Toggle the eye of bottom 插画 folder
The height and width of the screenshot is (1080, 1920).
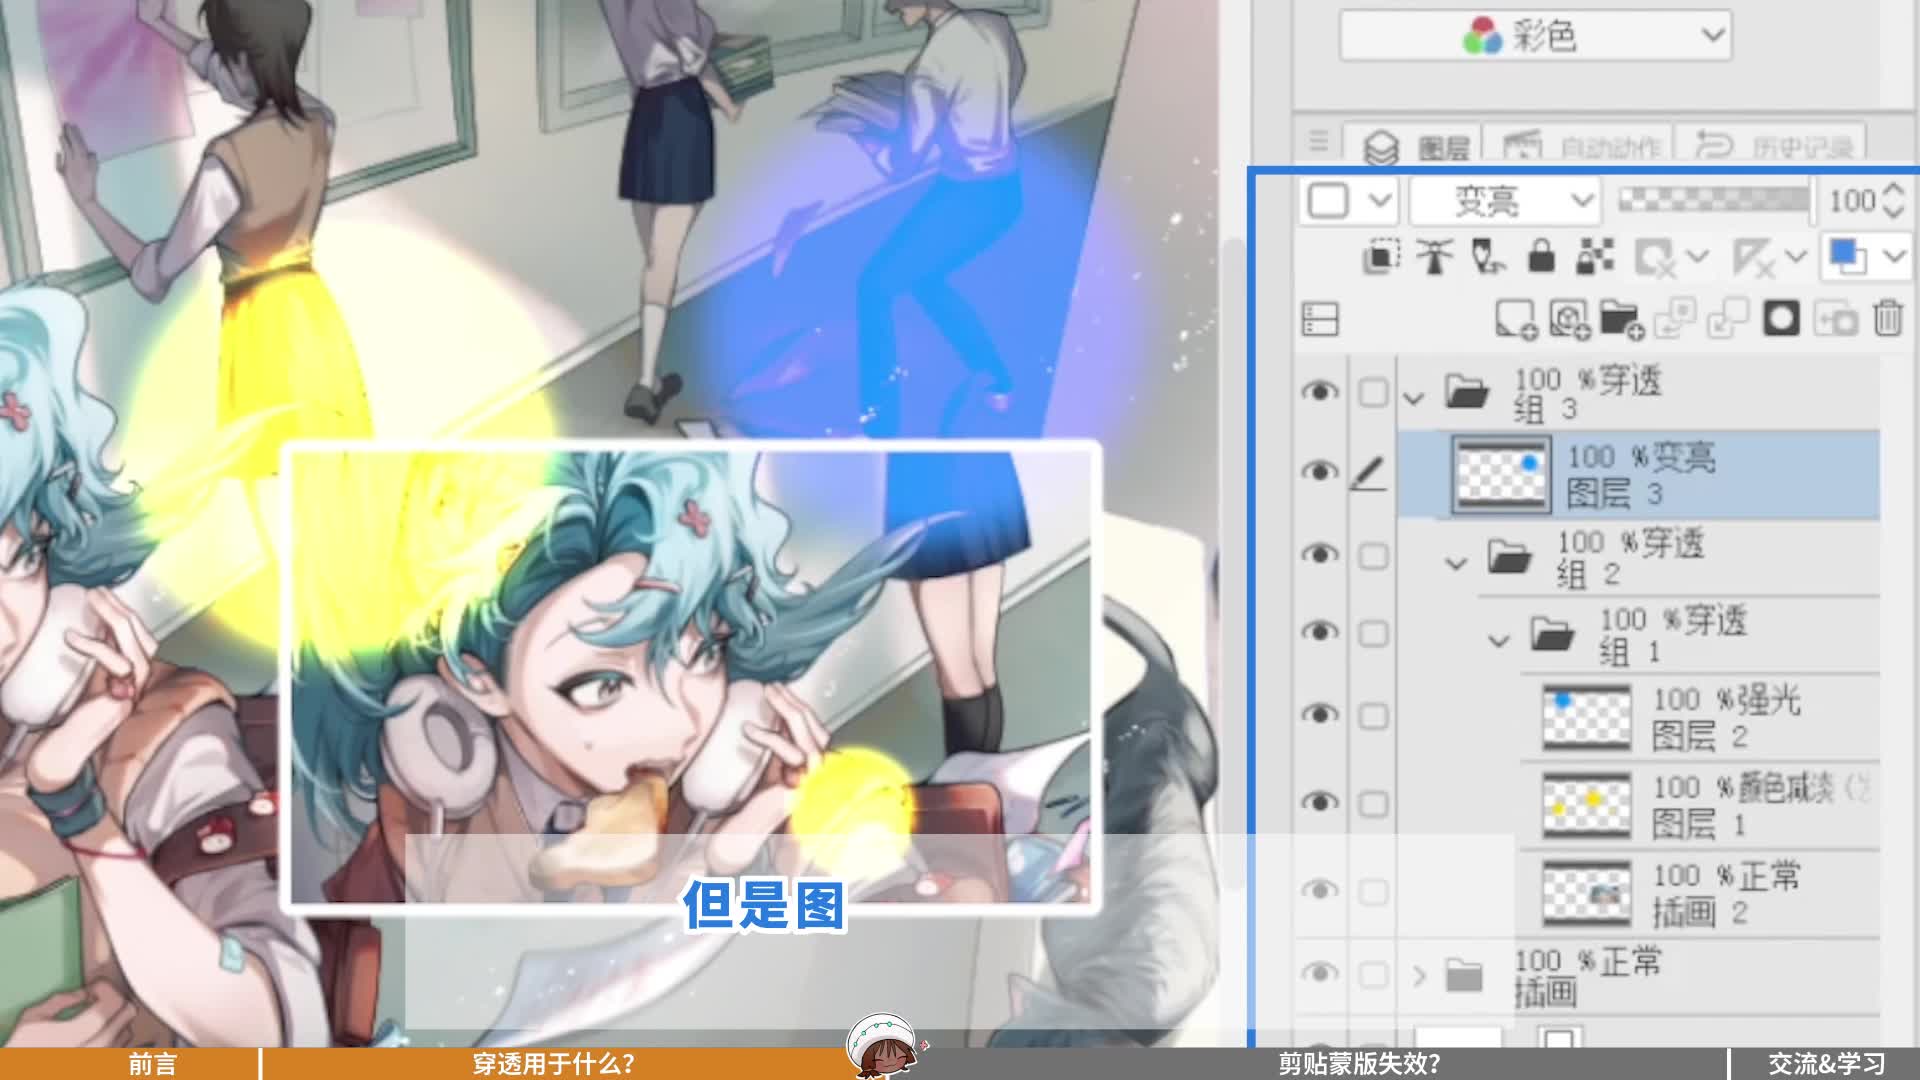[1320, 972]
